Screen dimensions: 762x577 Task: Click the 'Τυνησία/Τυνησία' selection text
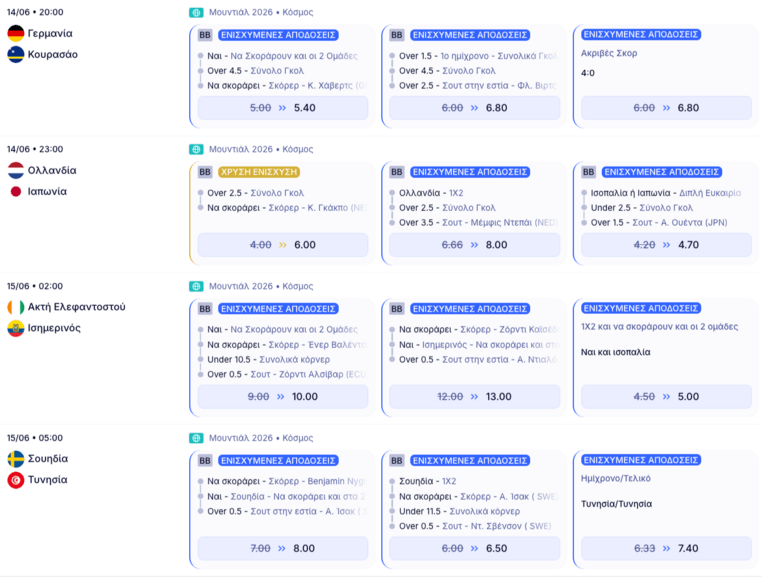click(616, 504)
